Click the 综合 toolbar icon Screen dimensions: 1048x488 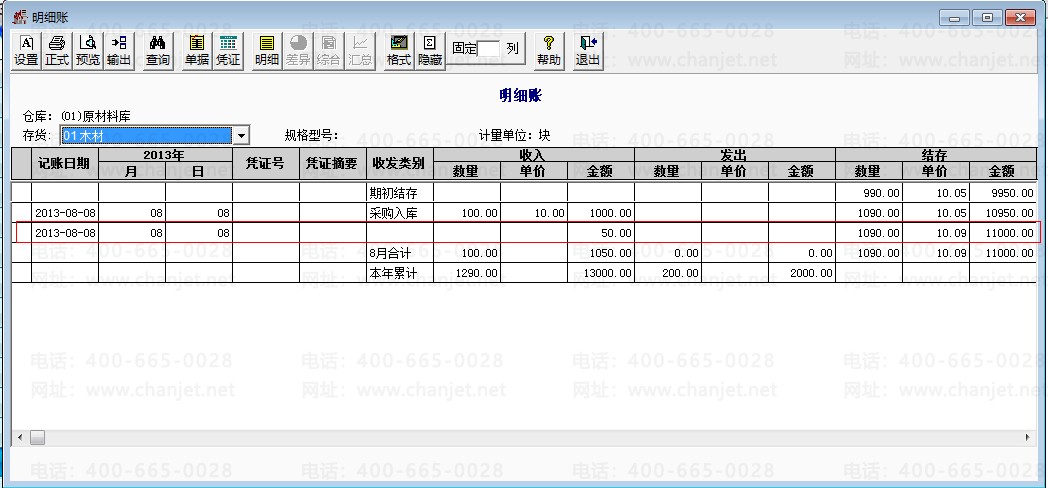(328, 51)
